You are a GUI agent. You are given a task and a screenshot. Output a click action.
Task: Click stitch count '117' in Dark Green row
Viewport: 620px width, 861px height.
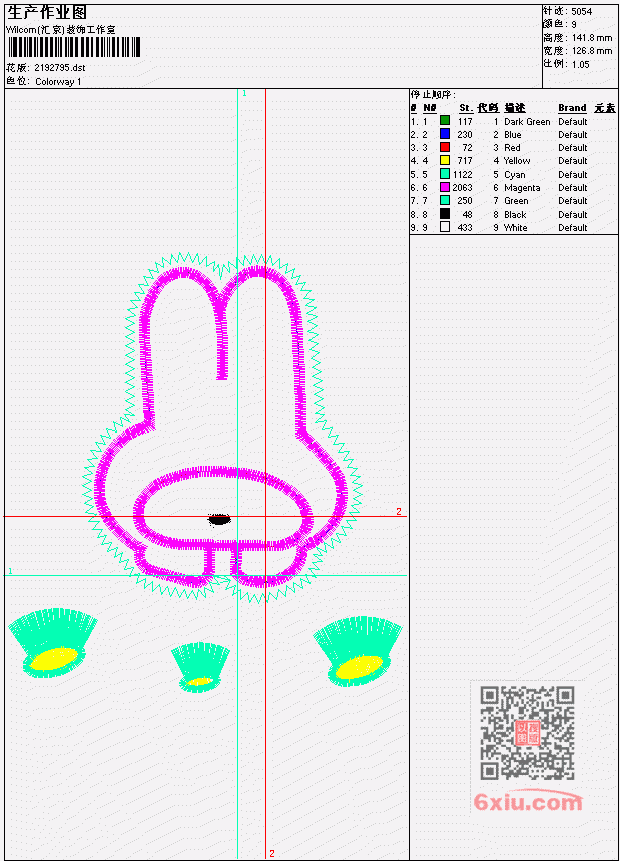[x=465, y=121]
